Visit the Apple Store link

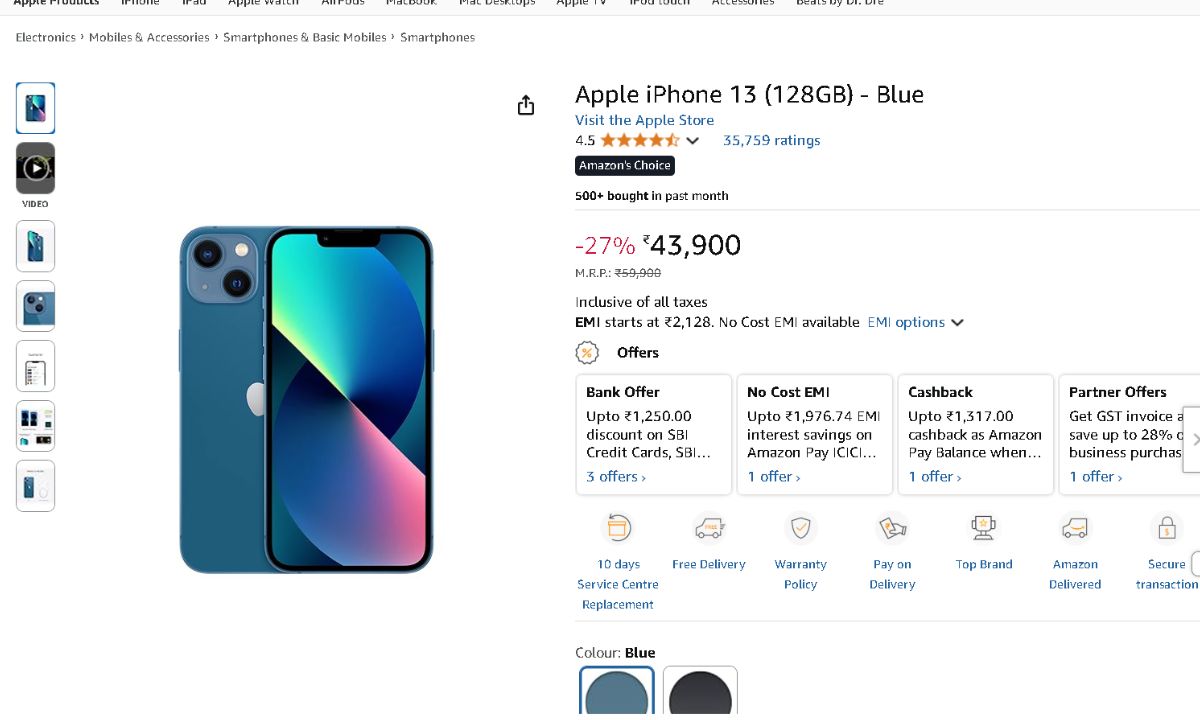644,120
